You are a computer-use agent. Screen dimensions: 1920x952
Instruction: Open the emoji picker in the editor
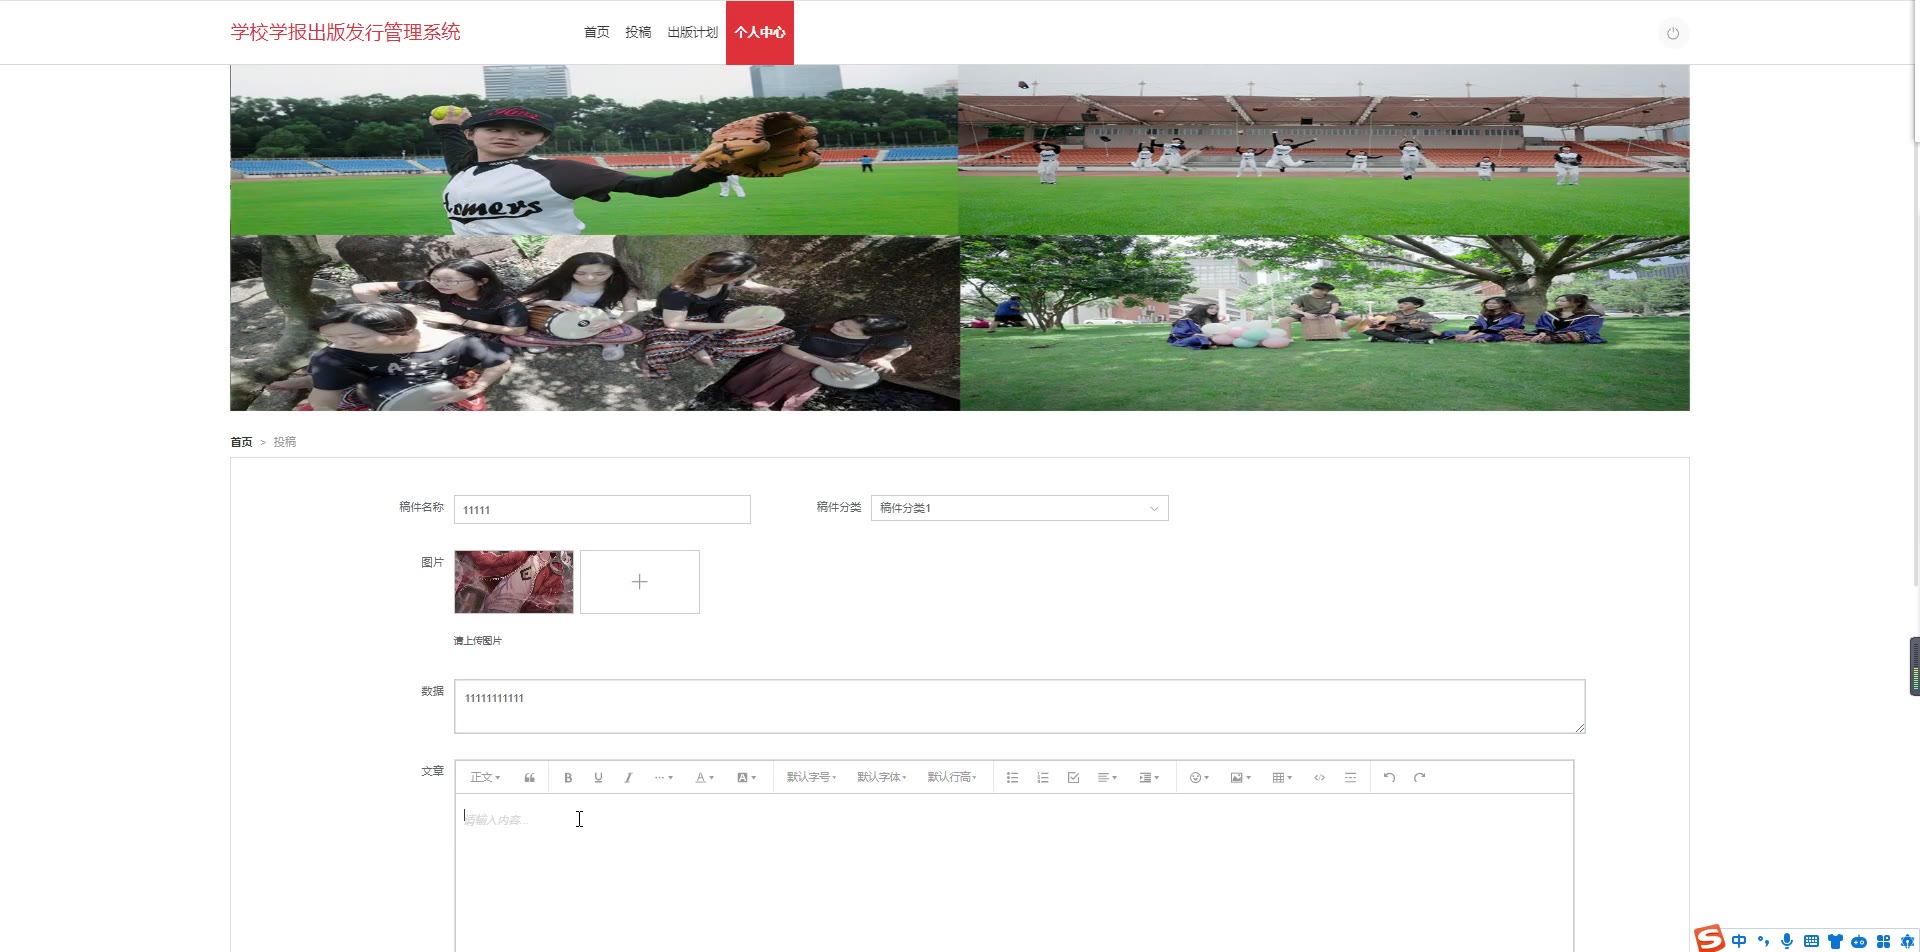[1199, 778]
